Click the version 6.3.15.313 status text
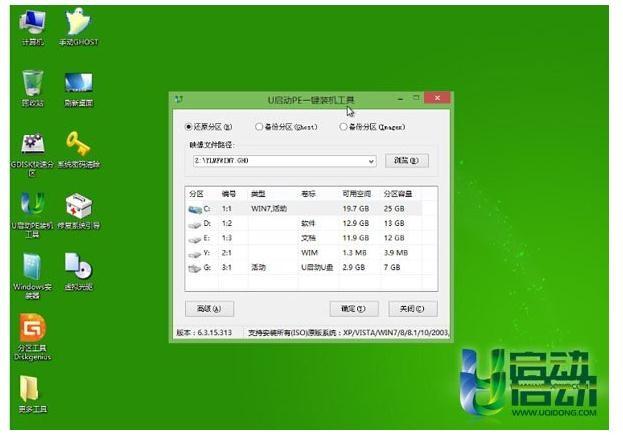 tap(204, 333)
